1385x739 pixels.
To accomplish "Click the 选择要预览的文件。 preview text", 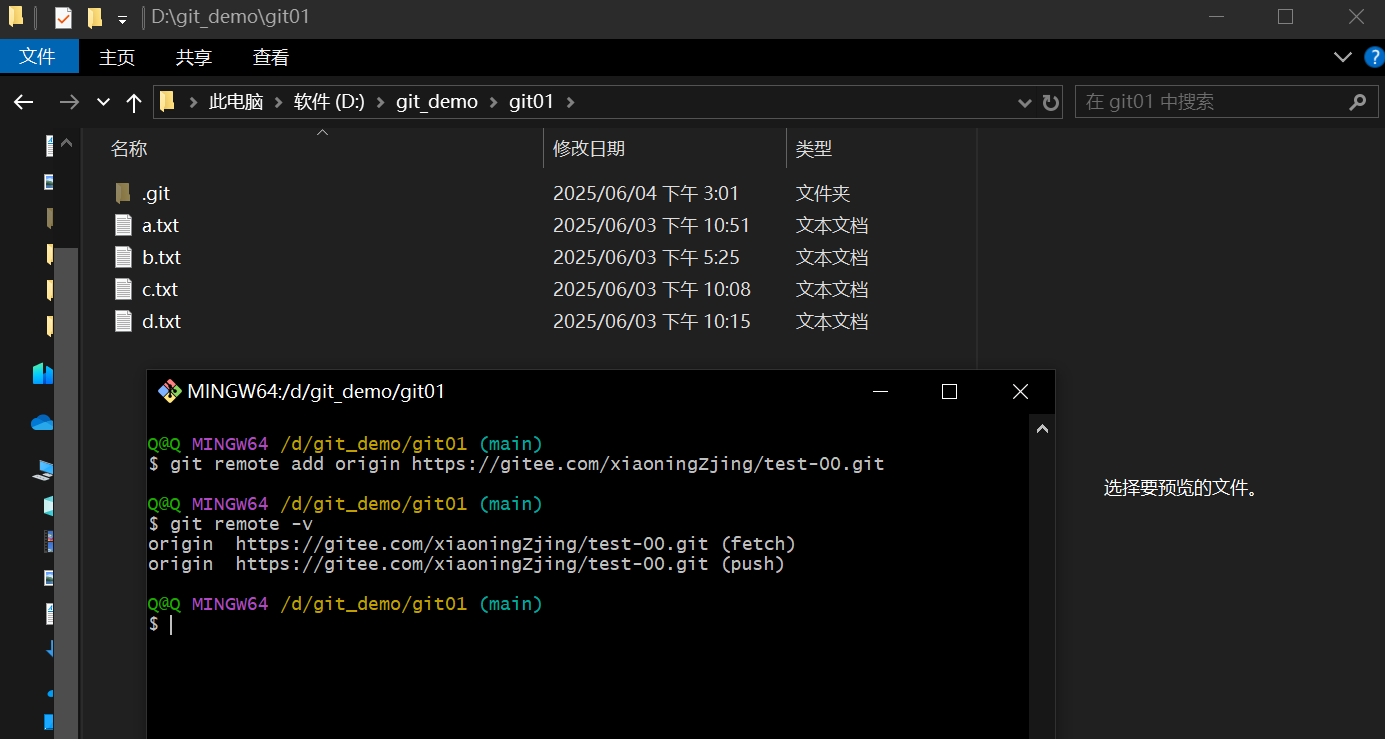I will tap(1181, 488).
